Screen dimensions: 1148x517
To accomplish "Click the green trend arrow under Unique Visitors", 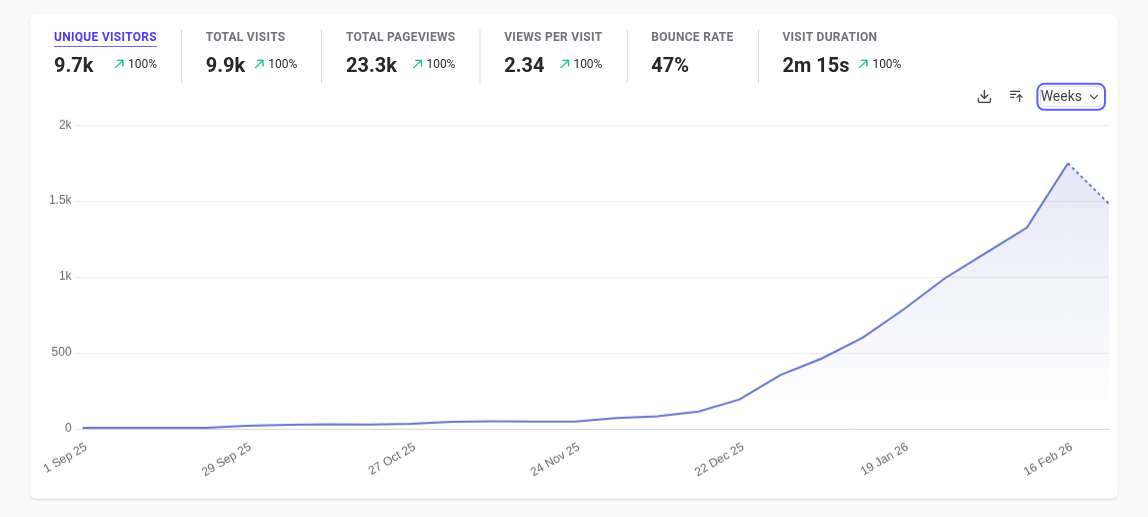I will click(119, 64).
